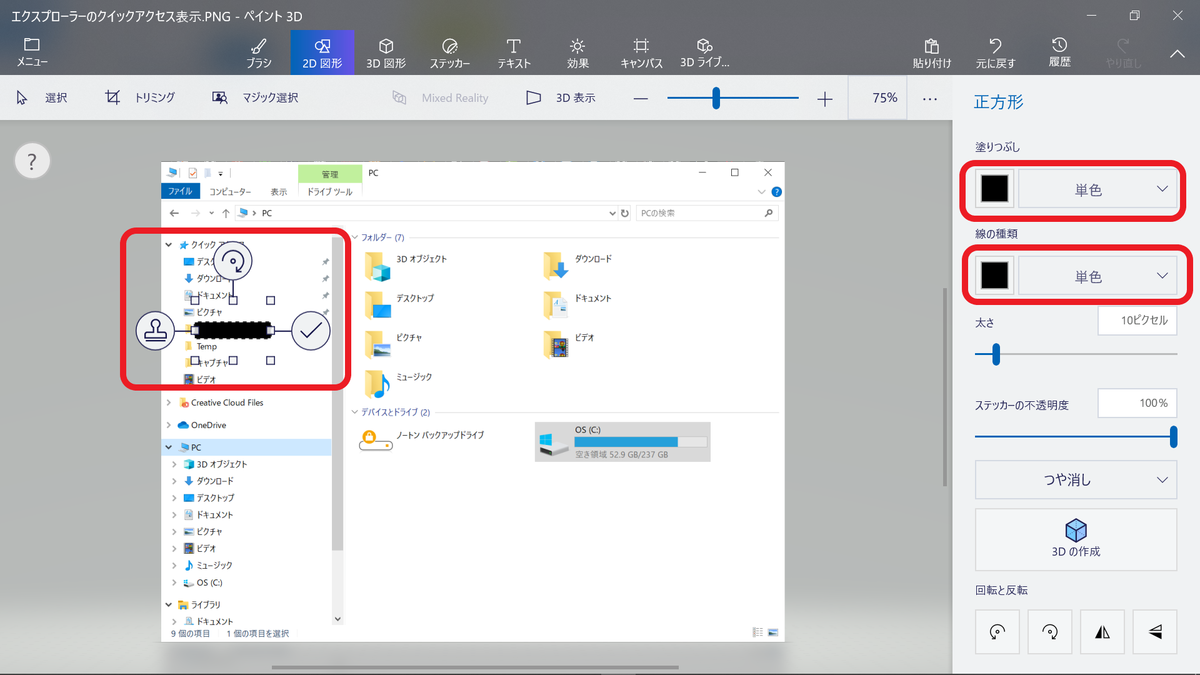Viewport: 1200px width, 675px height.
Task: Click the 表示 tab in Explorer image
Action: (278, 191)
